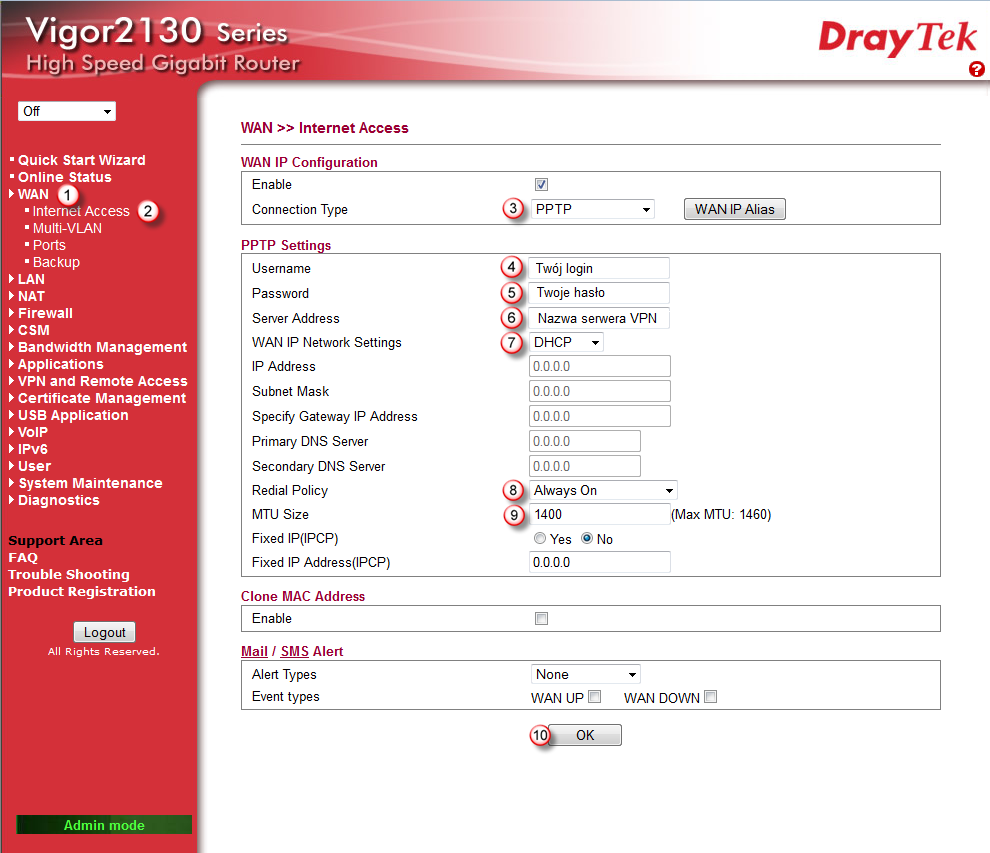Click the Username input field

pyautogui.click(x=599, y=268)
